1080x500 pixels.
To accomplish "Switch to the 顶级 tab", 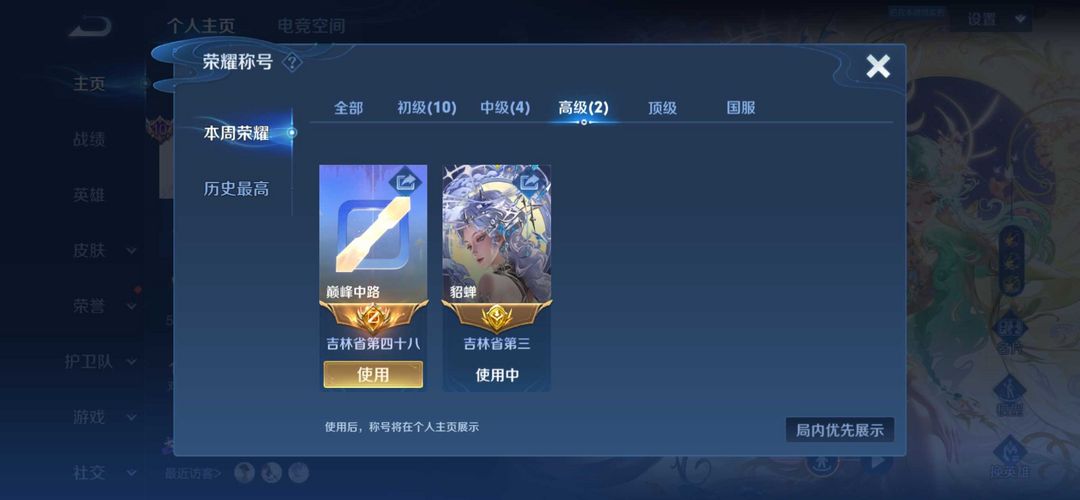I will click(x=662, y=108).
